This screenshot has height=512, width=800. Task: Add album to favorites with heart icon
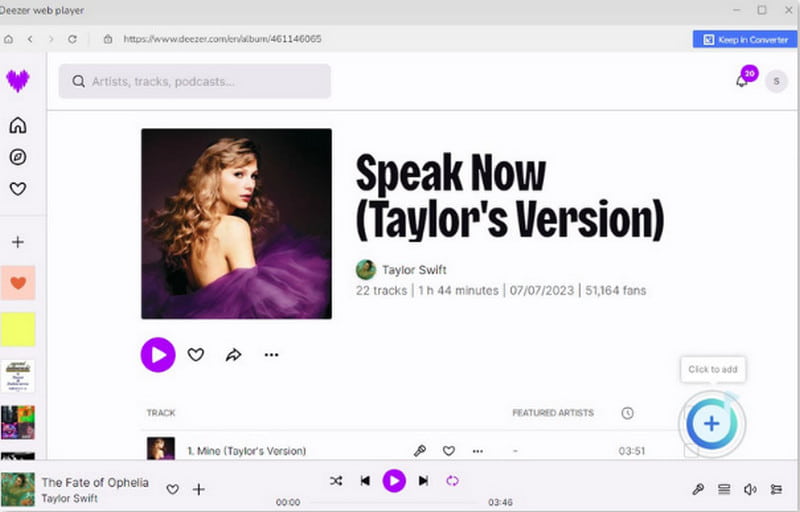(196, 354)
